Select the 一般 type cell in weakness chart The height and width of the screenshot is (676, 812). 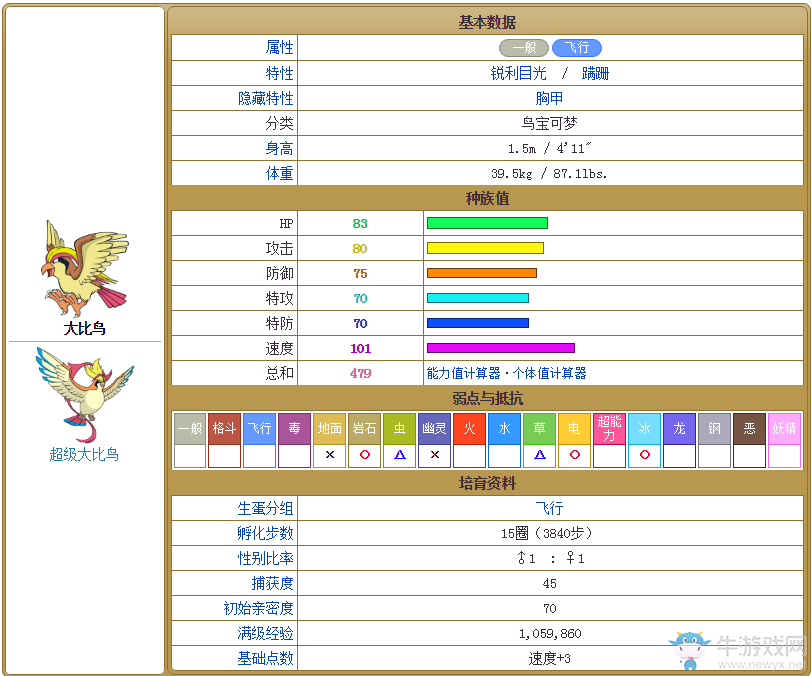pyautogui.click(x=190, y=428)
